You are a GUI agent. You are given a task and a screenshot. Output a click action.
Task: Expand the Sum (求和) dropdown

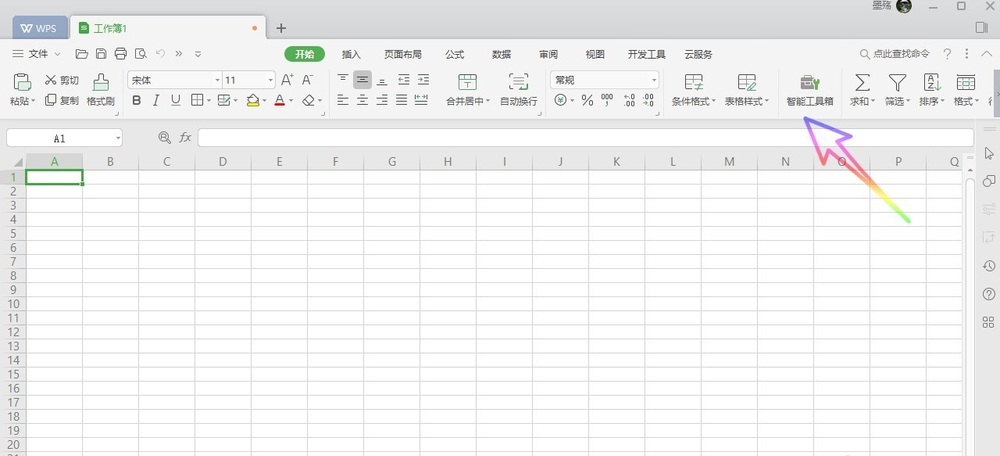coord(872,101)
